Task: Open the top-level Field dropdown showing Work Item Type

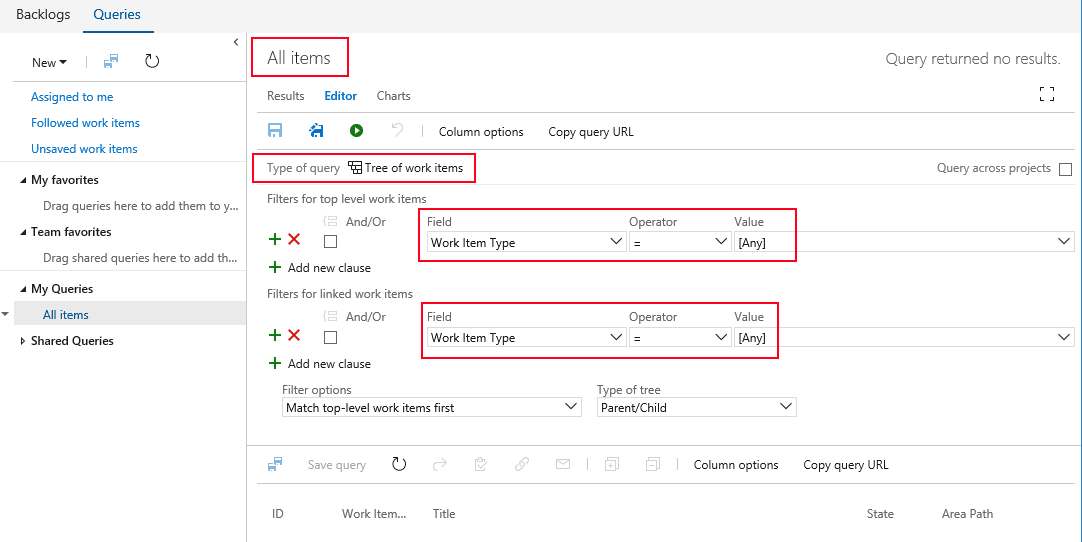Action: pos(526,242)
